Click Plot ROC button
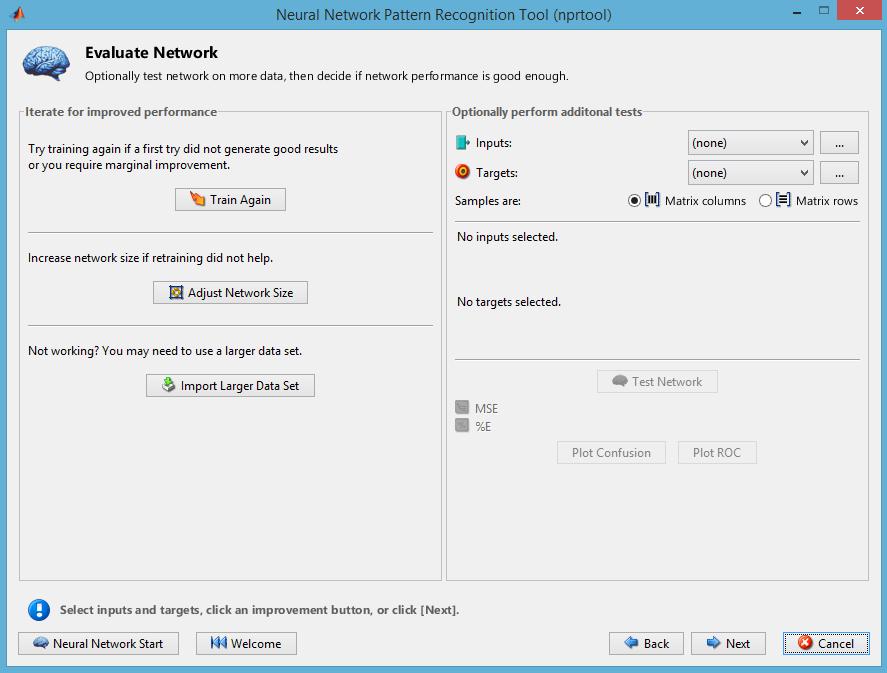The width and height of the screenshot is (887, 673). click(717, 452)
